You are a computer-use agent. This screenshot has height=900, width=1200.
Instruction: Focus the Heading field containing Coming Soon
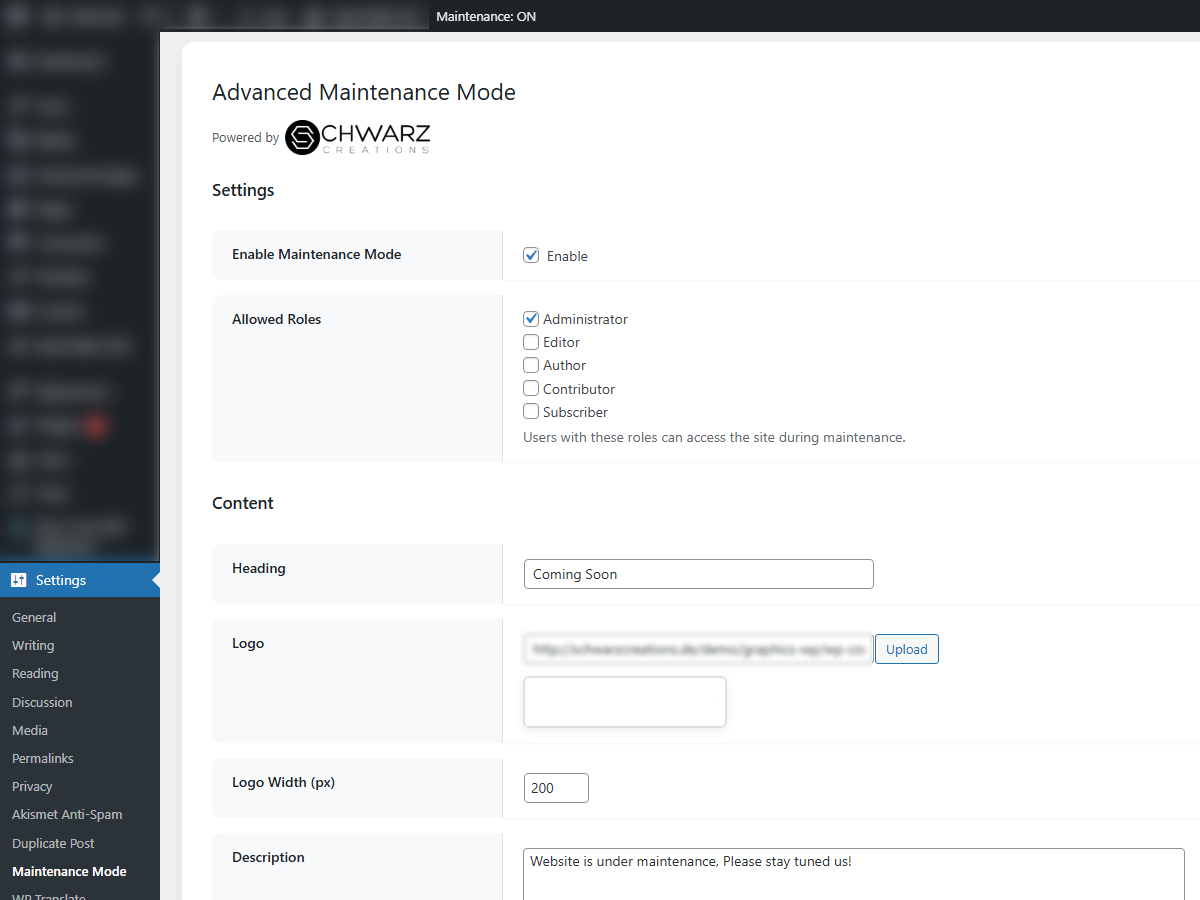coord(698,574)
